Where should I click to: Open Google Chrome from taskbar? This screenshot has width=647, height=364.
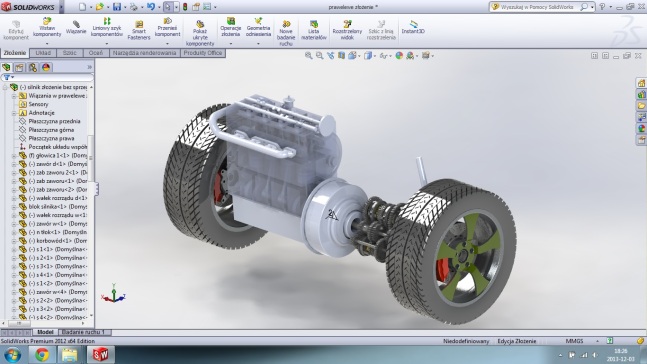pyautogui.click(x=42, y=355)
